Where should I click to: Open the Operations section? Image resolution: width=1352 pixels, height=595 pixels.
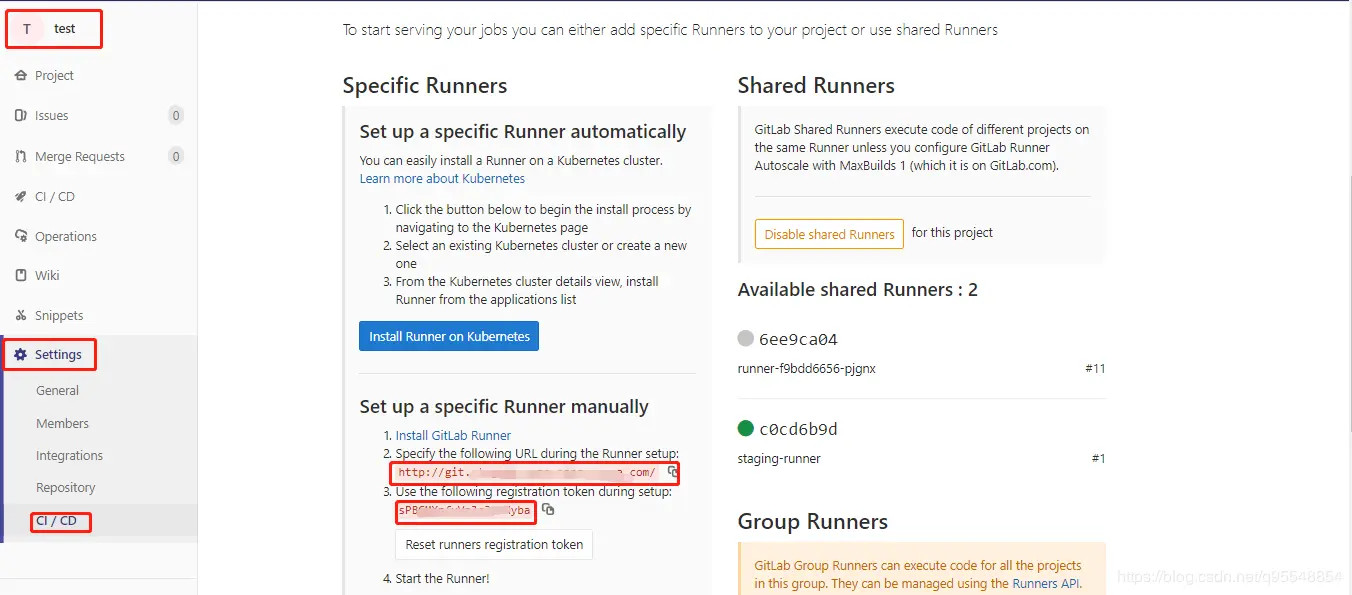tap(66, 237)
